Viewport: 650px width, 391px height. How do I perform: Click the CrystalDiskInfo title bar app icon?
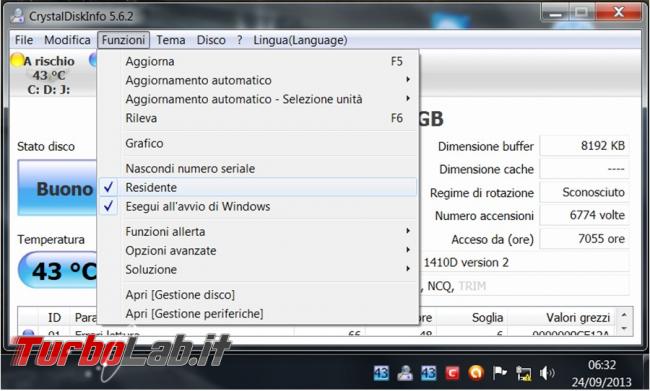pos(18,16)
